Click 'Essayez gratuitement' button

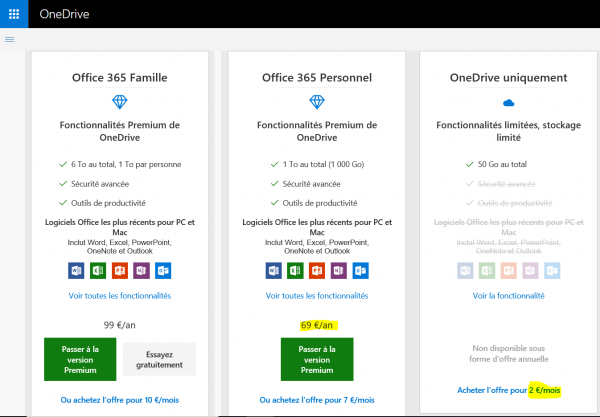(159, 360)
